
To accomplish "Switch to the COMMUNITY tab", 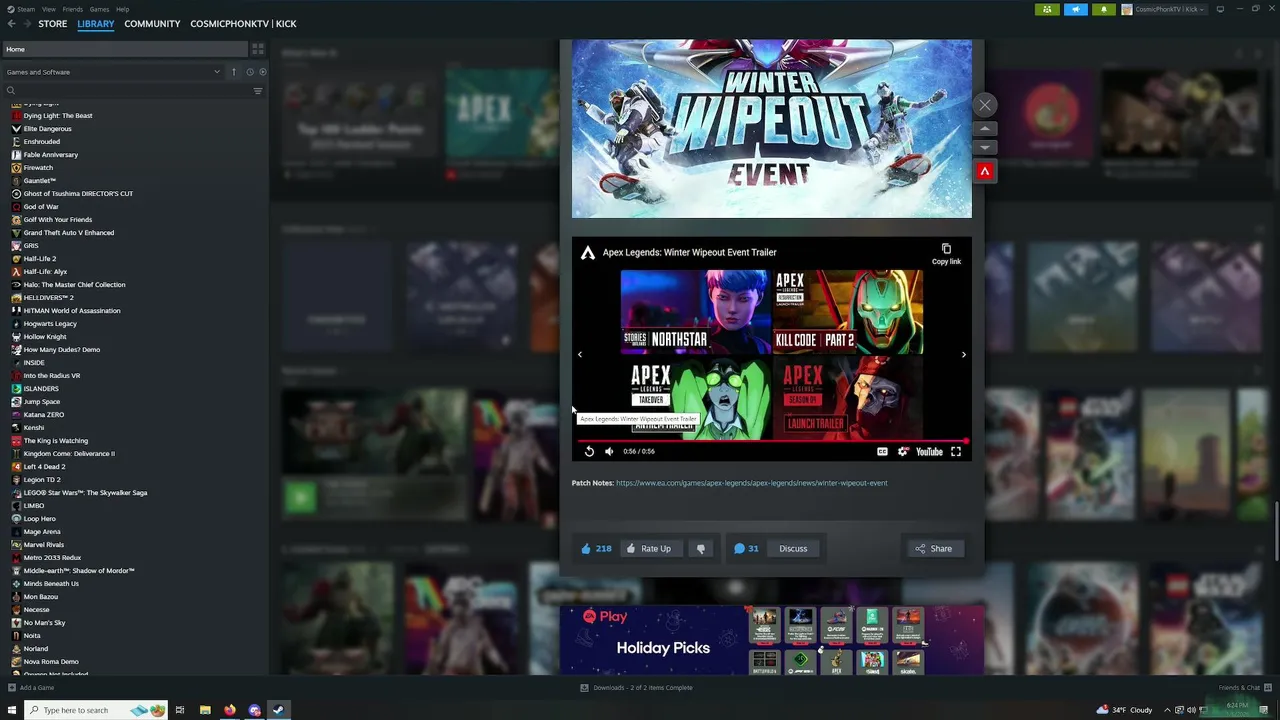I will tap(152, 23).
